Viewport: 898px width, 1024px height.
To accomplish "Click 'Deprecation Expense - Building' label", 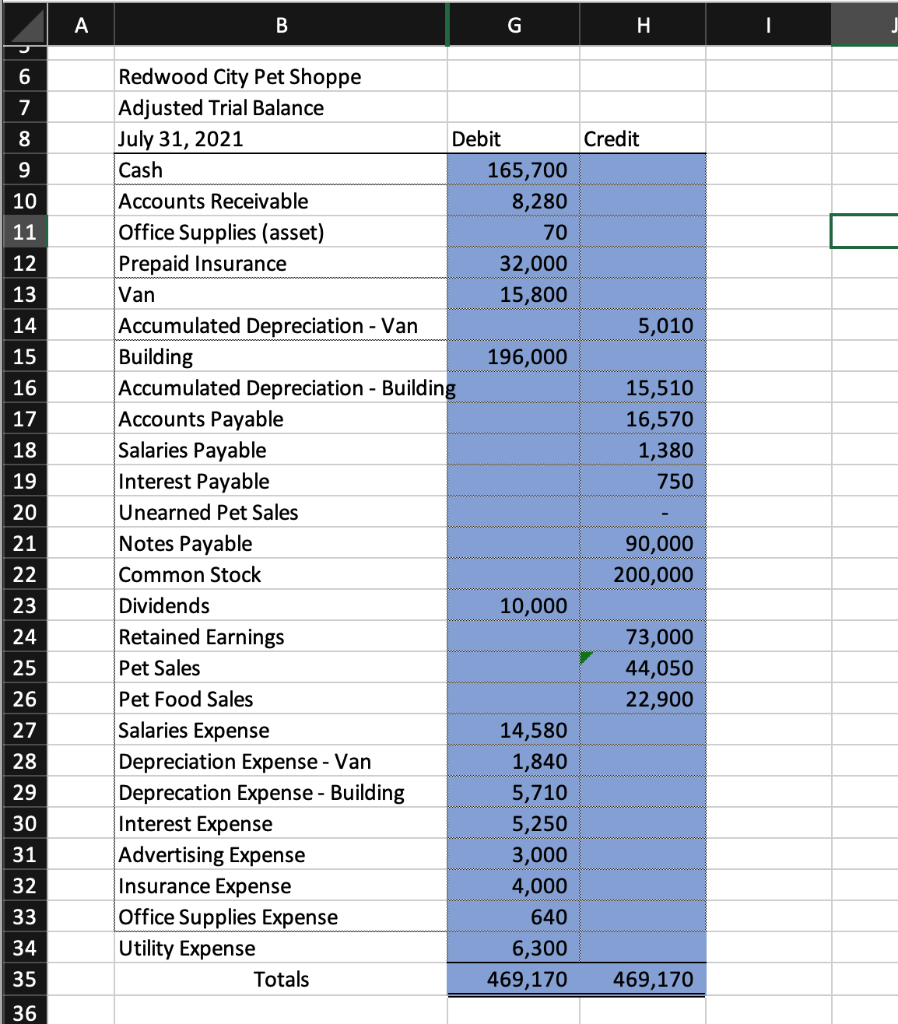I will (281, 792).
